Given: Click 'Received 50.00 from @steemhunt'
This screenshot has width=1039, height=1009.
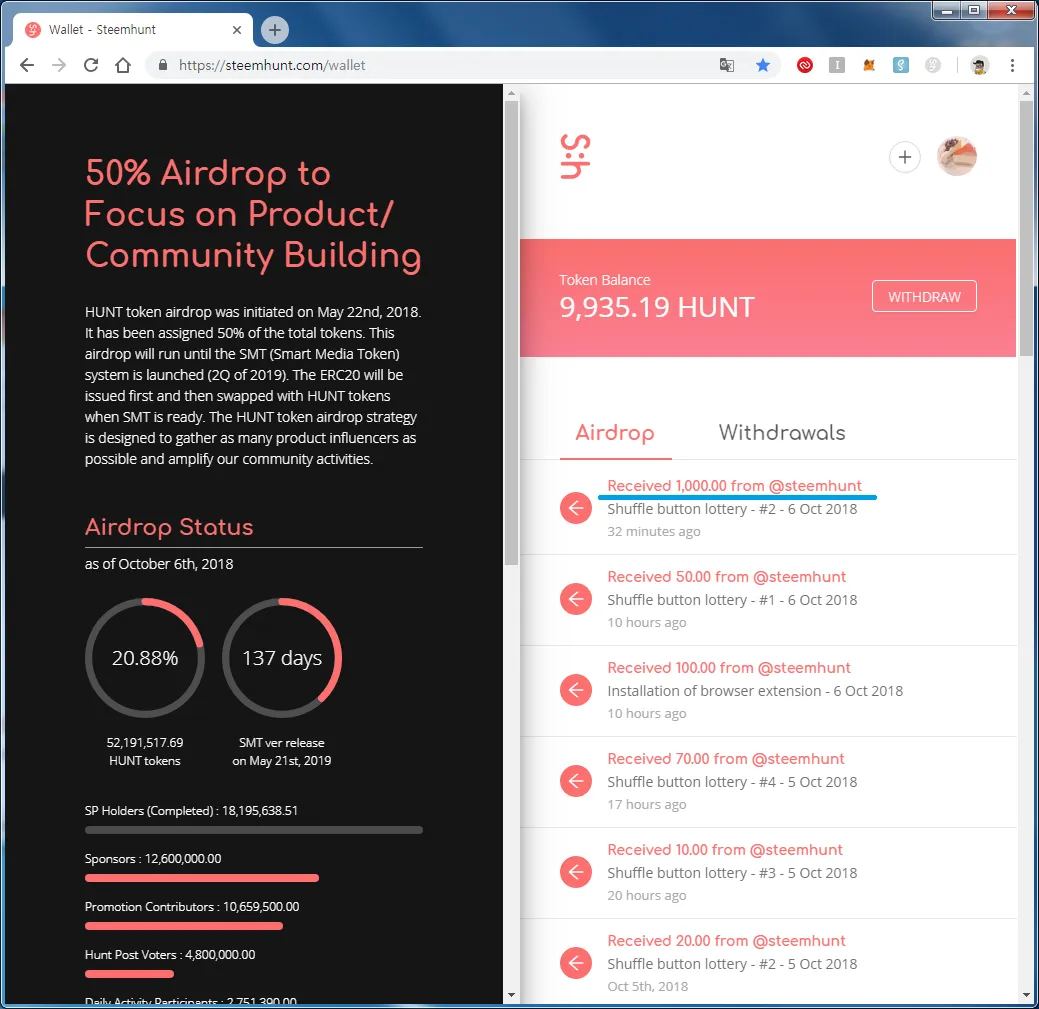Looking at the screenshot, I should (726, 576).
